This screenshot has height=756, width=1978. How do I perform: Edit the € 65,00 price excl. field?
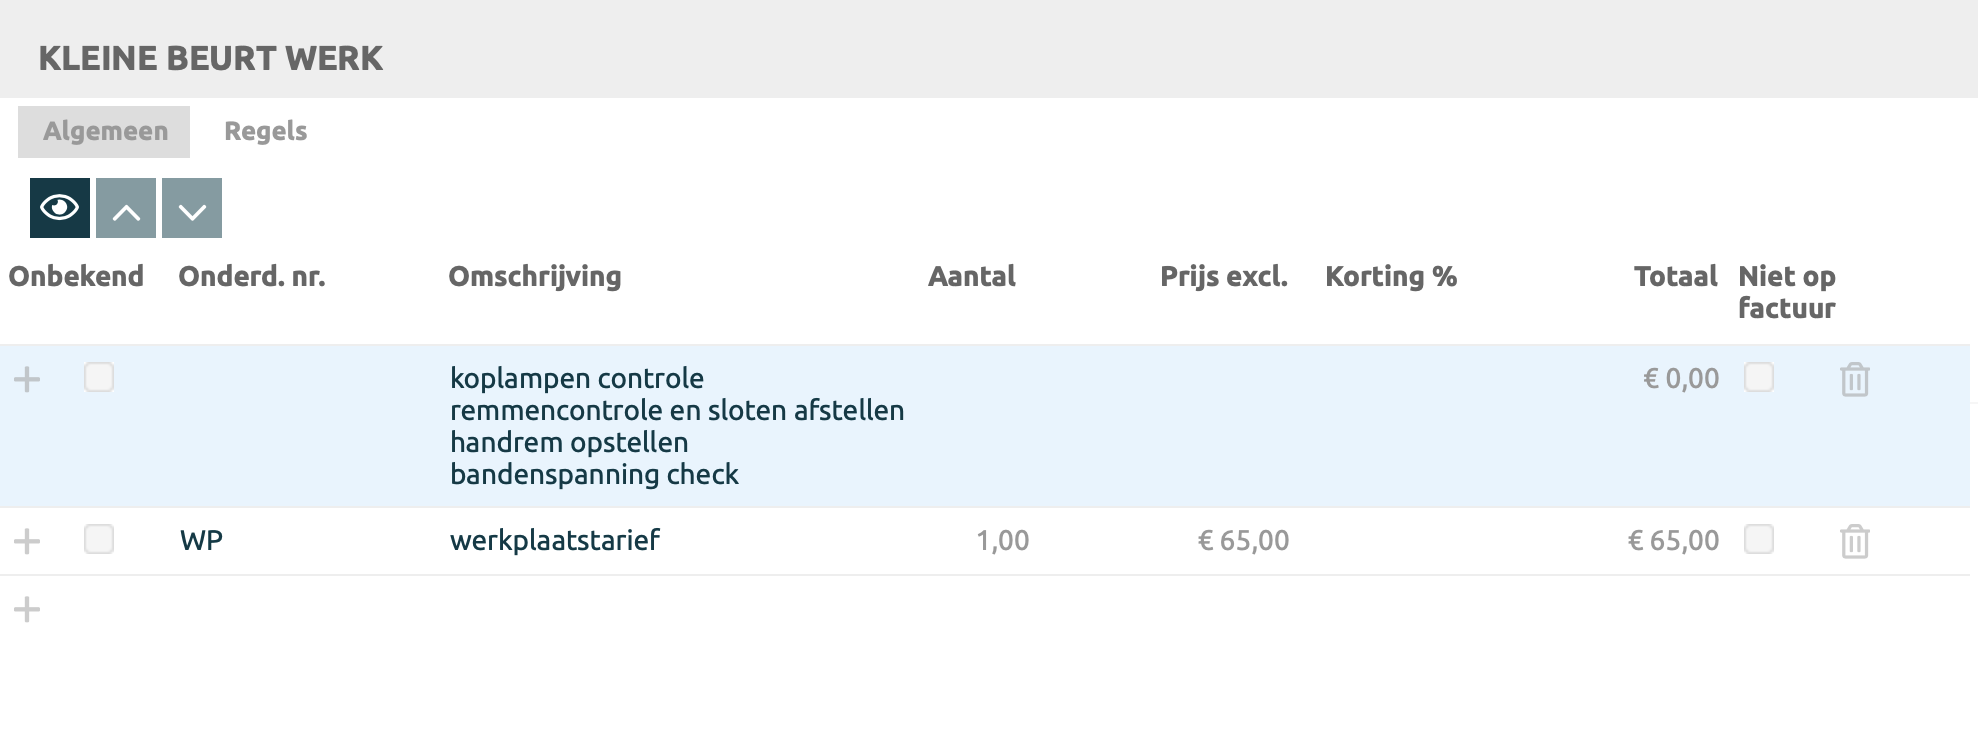1243,541
